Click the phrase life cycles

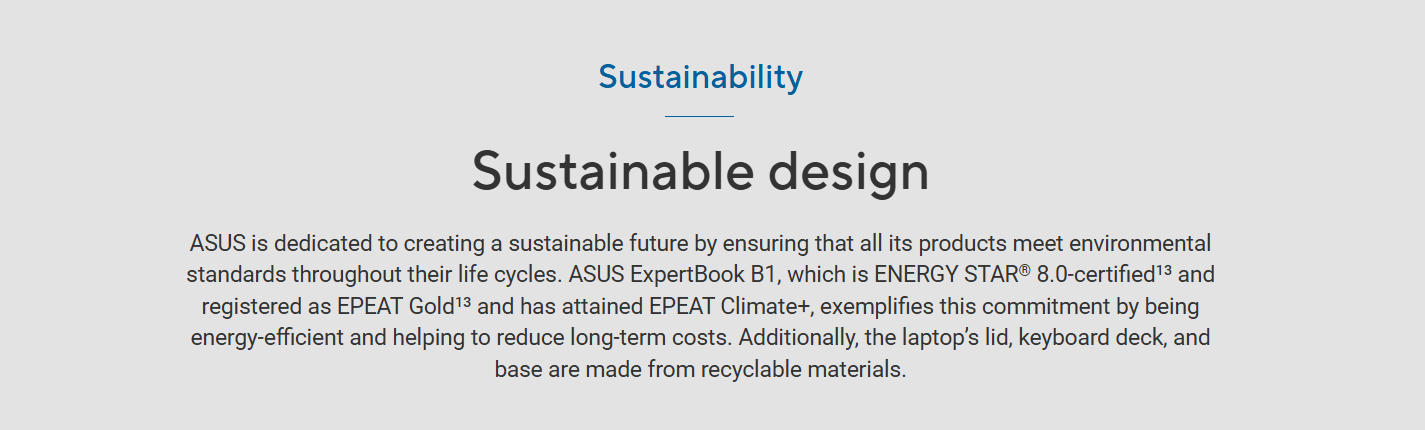(x=500, y=274)
